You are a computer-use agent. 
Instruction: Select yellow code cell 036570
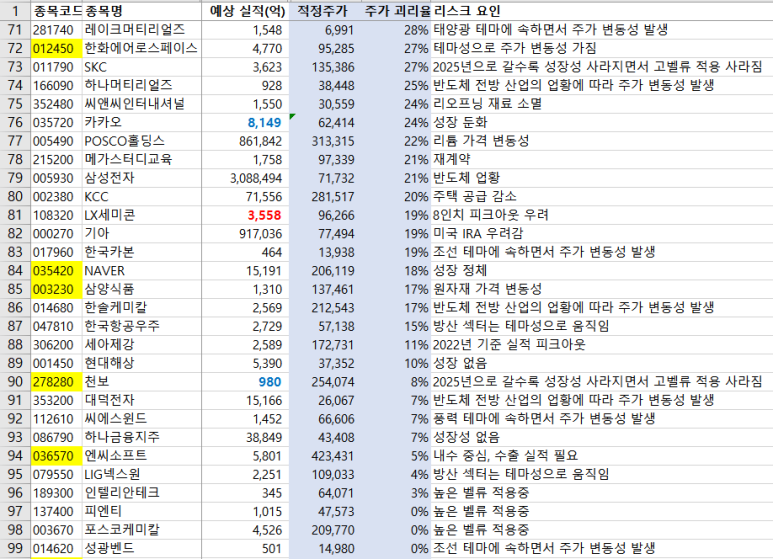(x=57, y=456)
